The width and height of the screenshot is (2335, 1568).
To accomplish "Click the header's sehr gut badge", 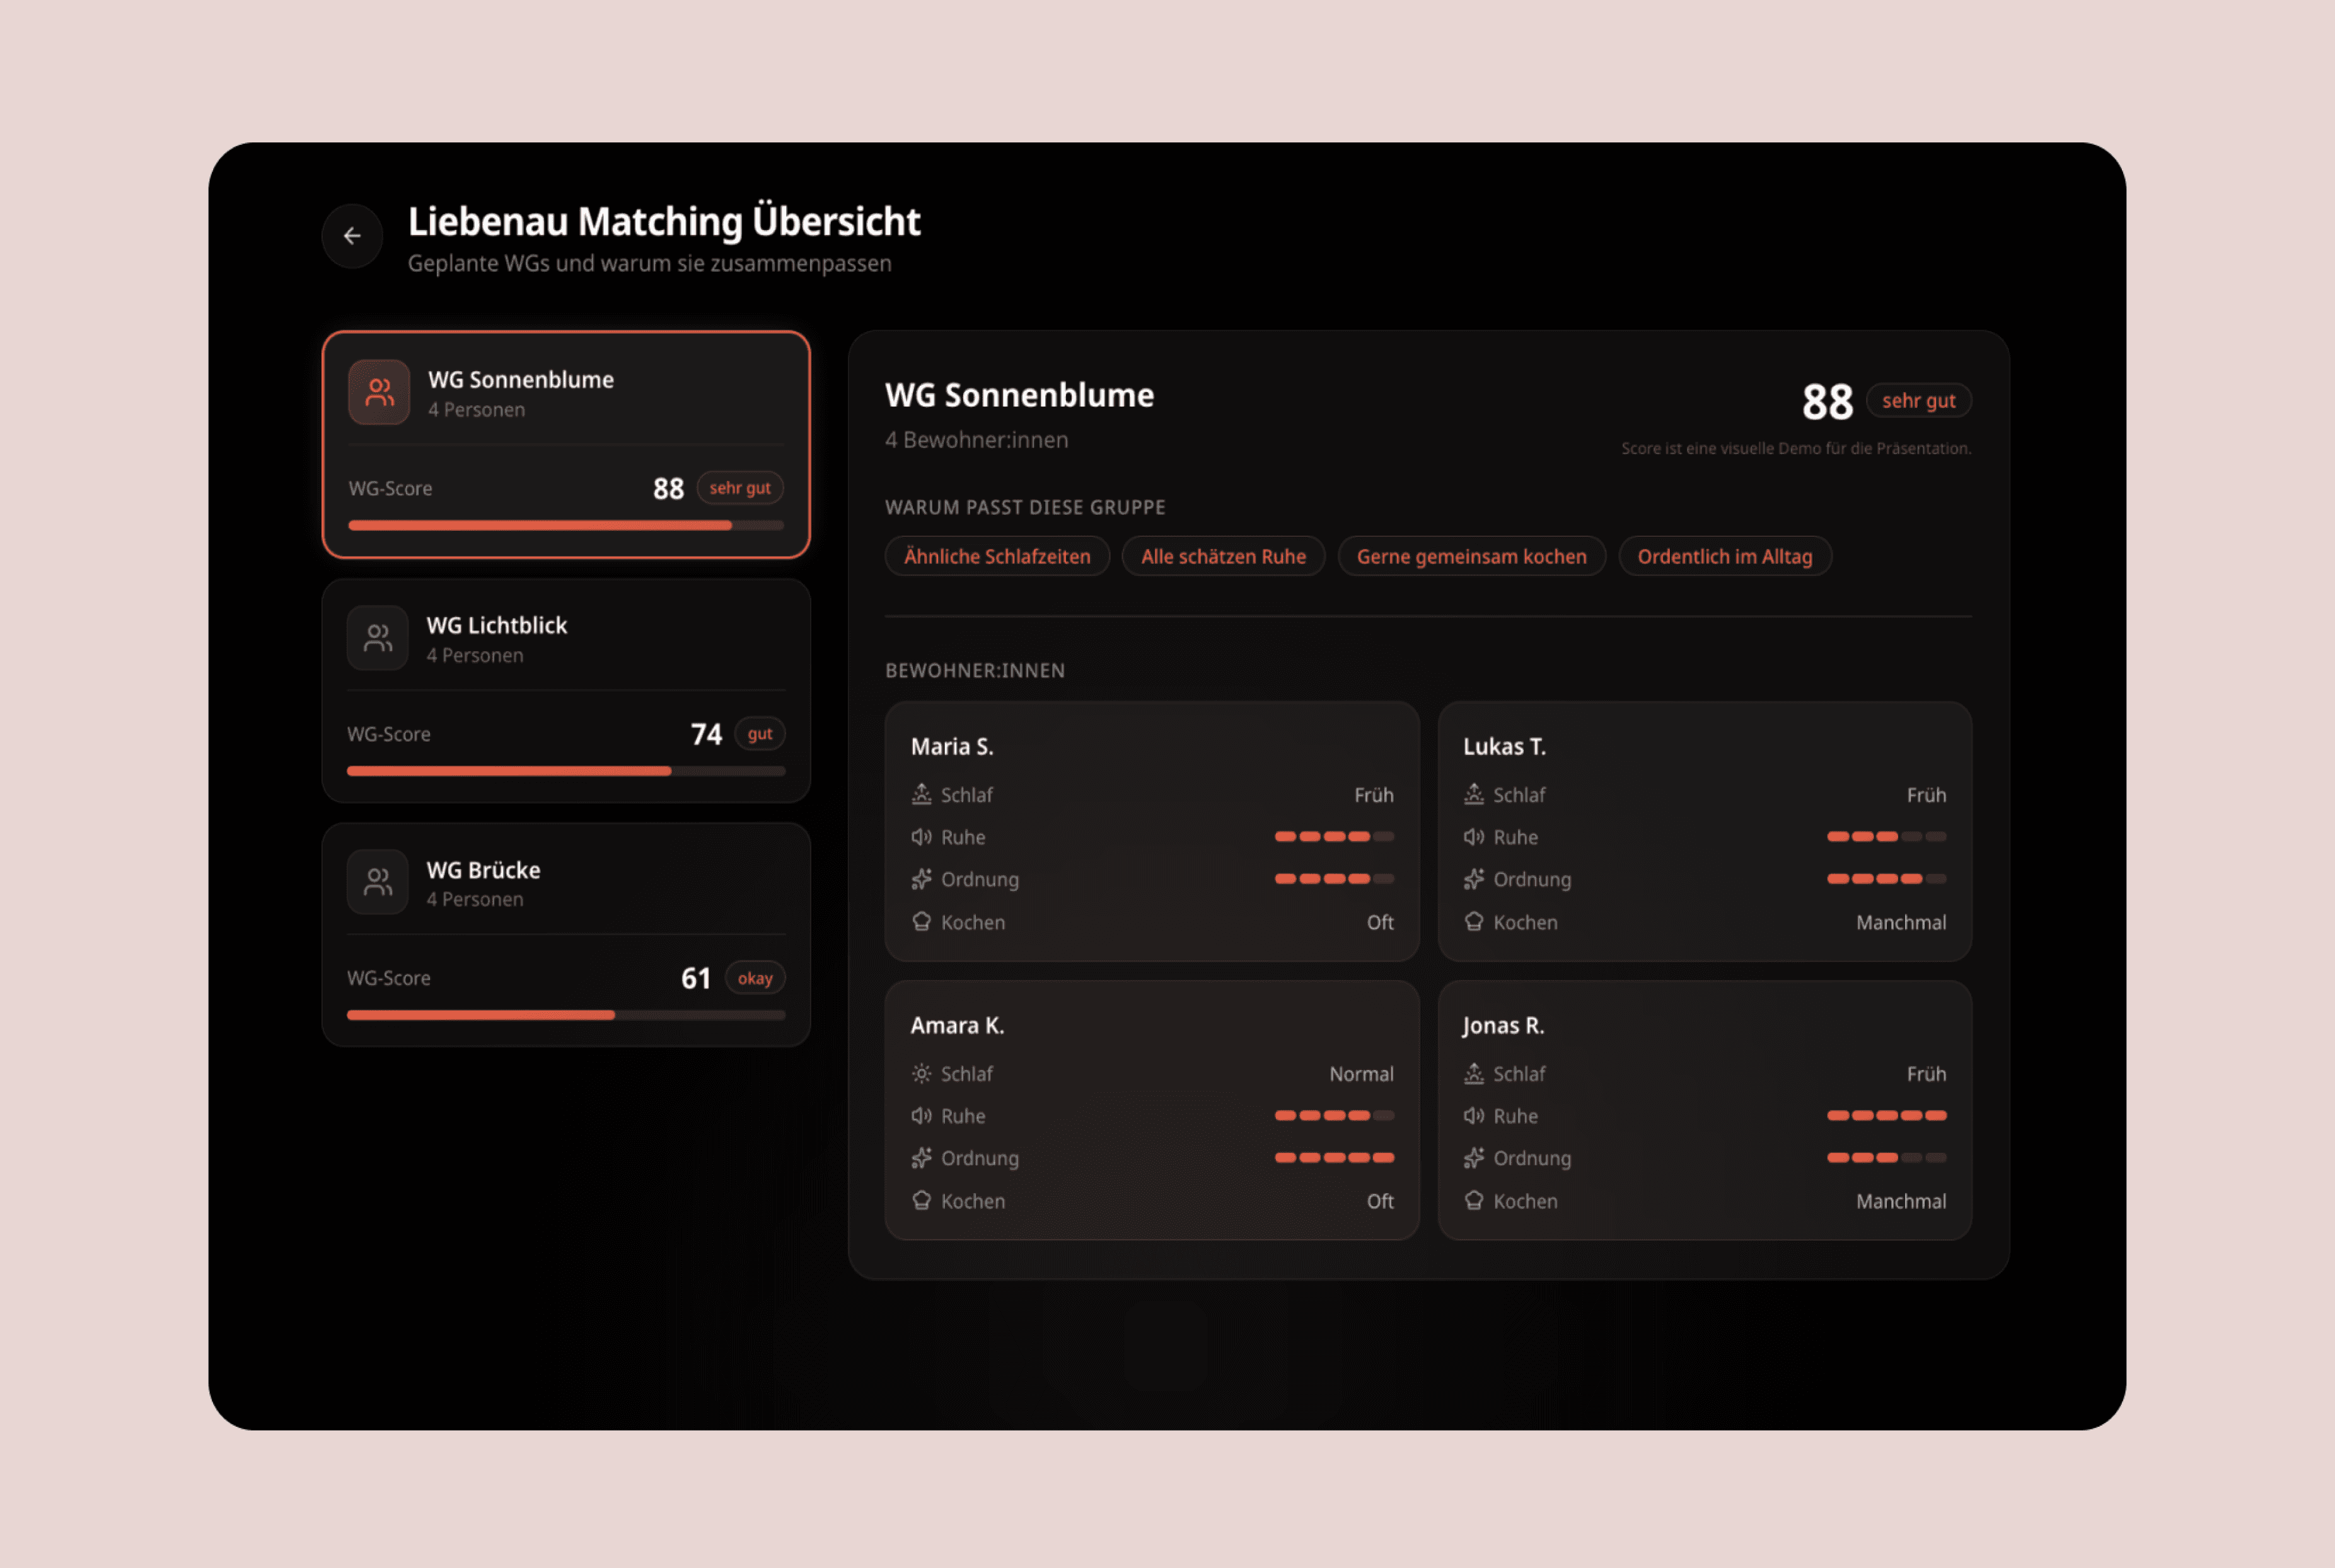I will click(x=1918, y=401).
